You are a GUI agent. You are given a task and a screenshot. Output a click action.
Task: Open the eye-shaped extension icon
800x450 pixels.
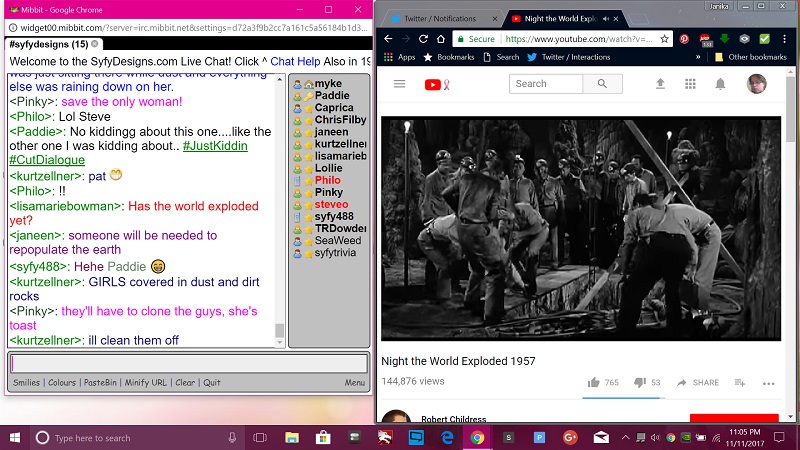[x=744, y=39]
